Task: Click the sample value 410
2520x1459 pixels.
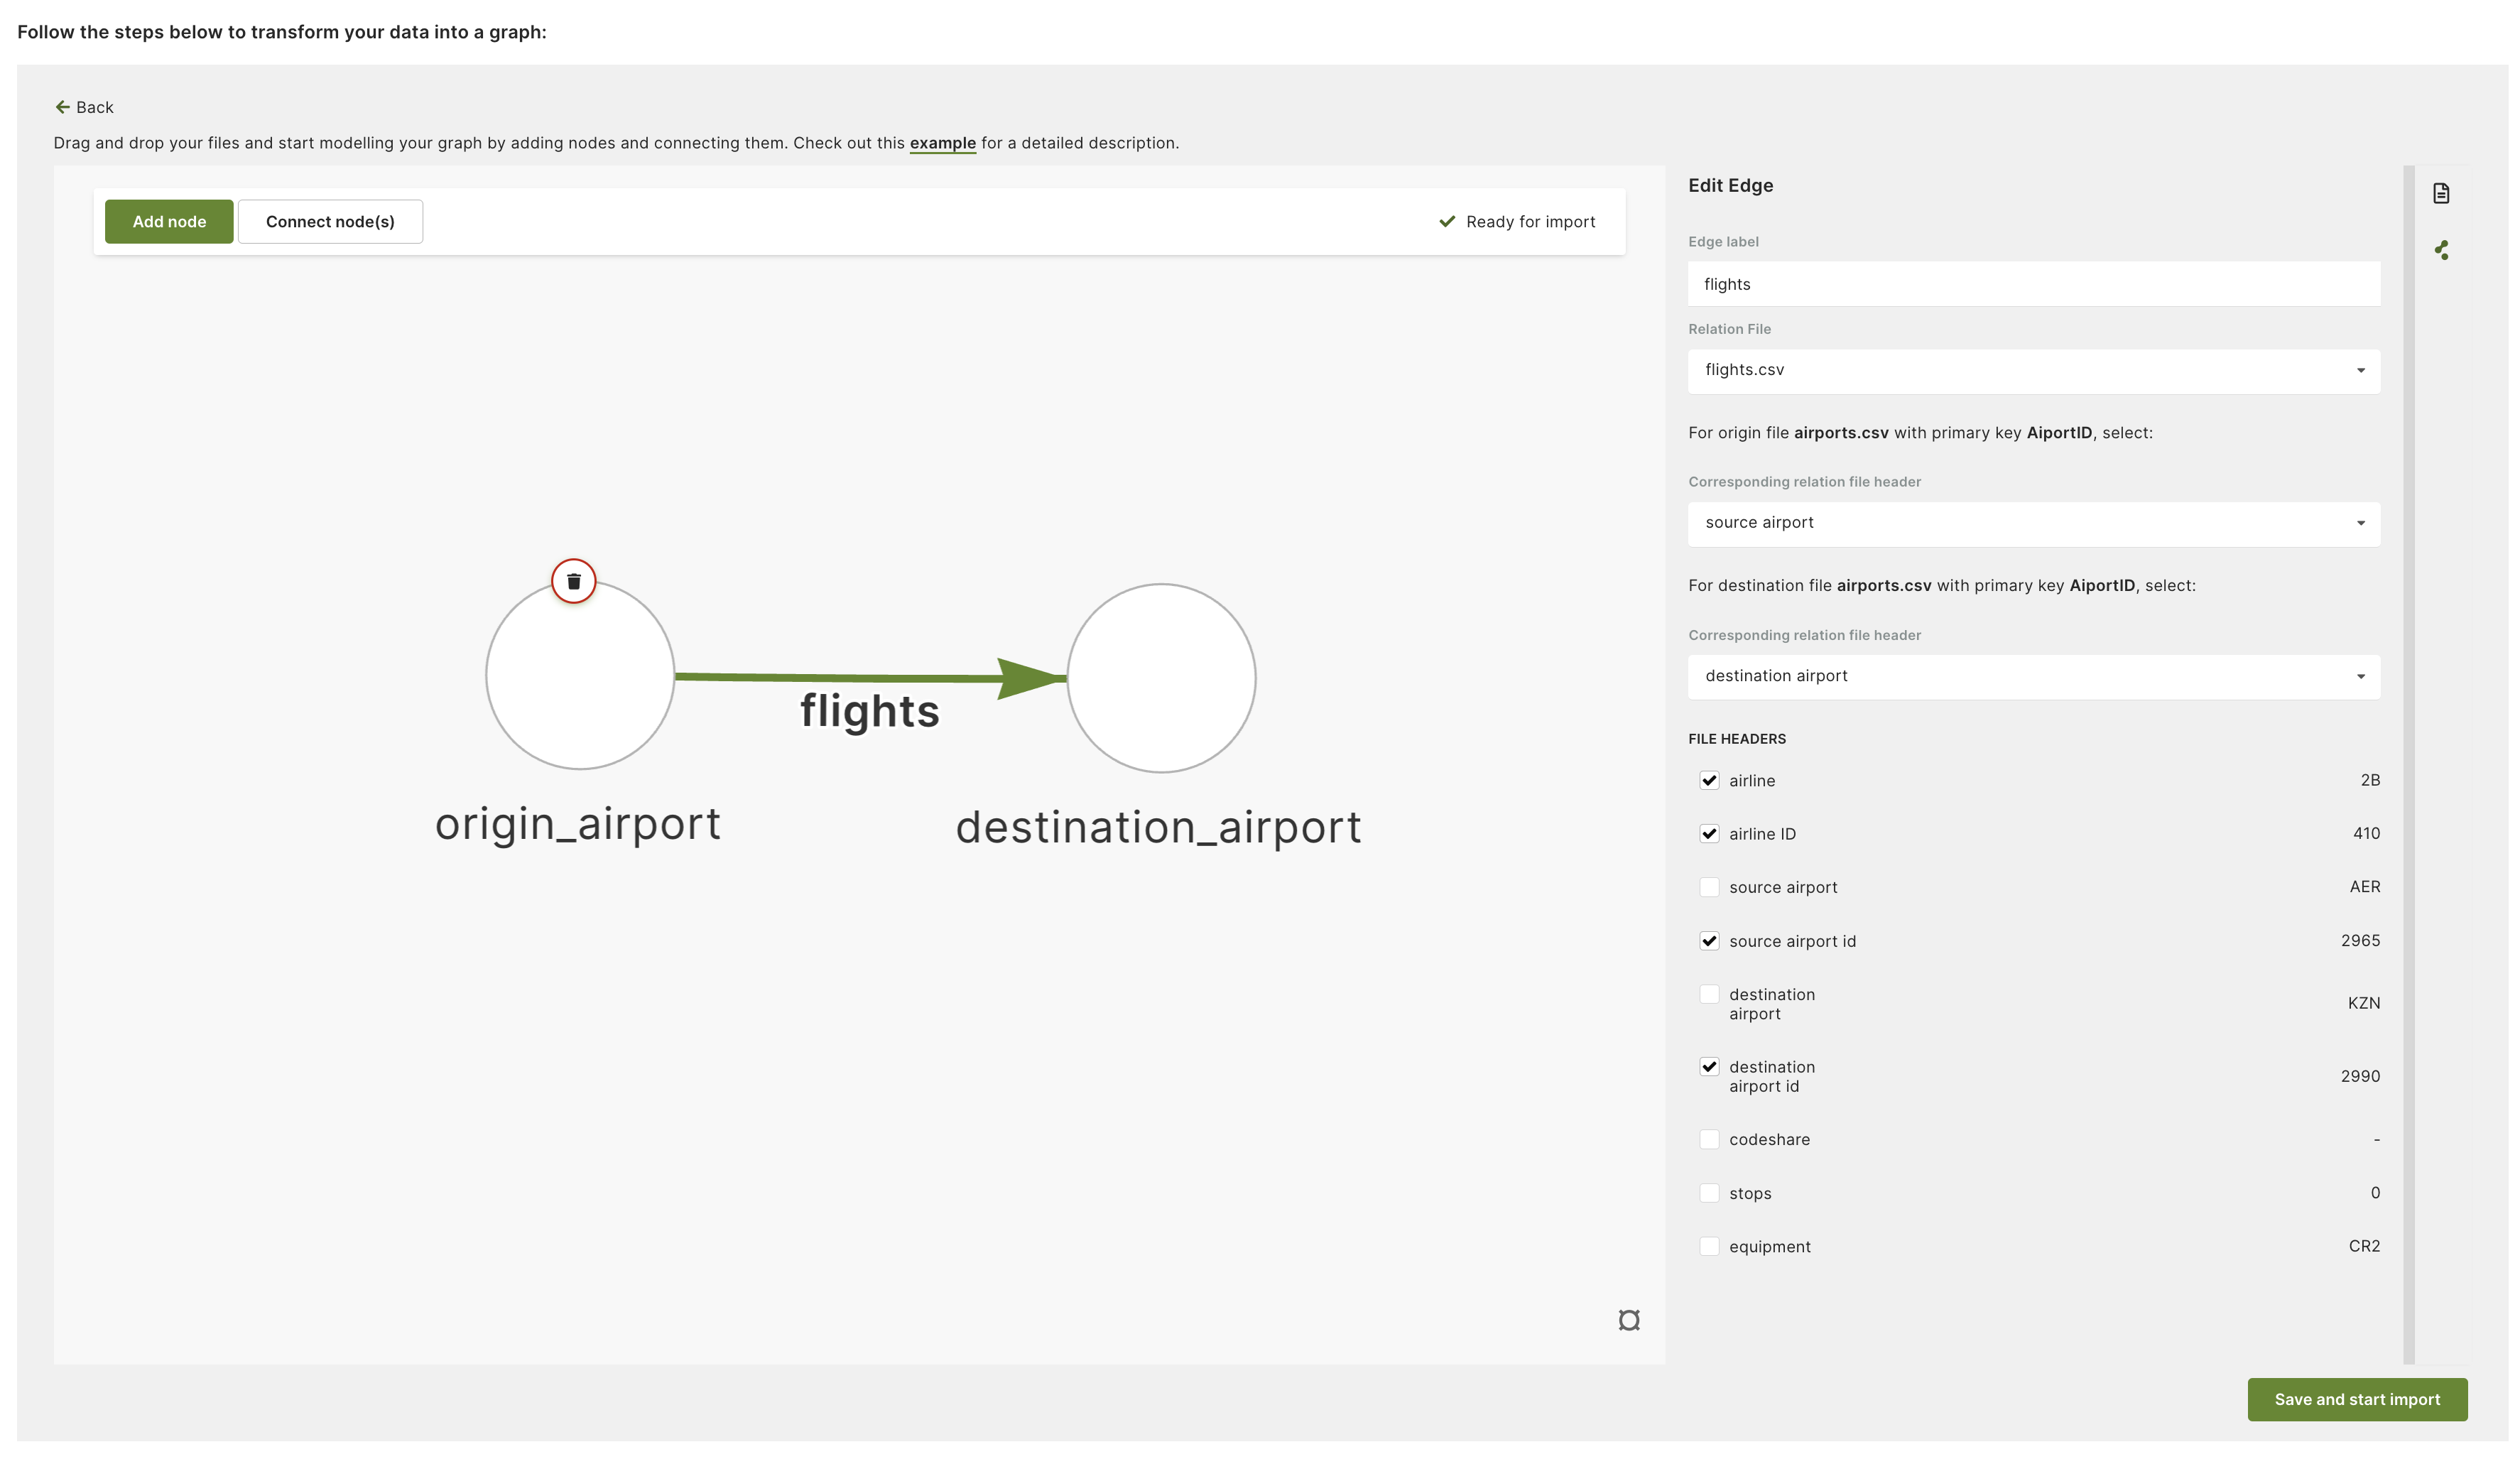Action: pos(2366,833)
